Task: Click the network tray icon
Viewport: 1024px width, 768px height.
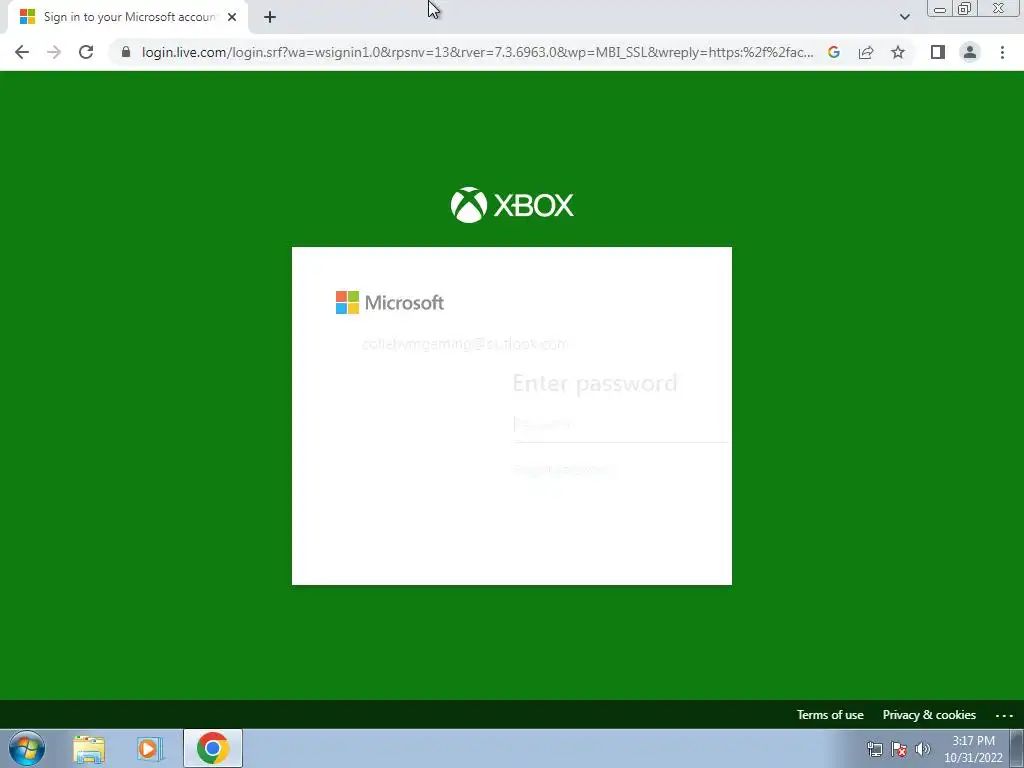Action: pyautogui.click(x=874, y=749)
